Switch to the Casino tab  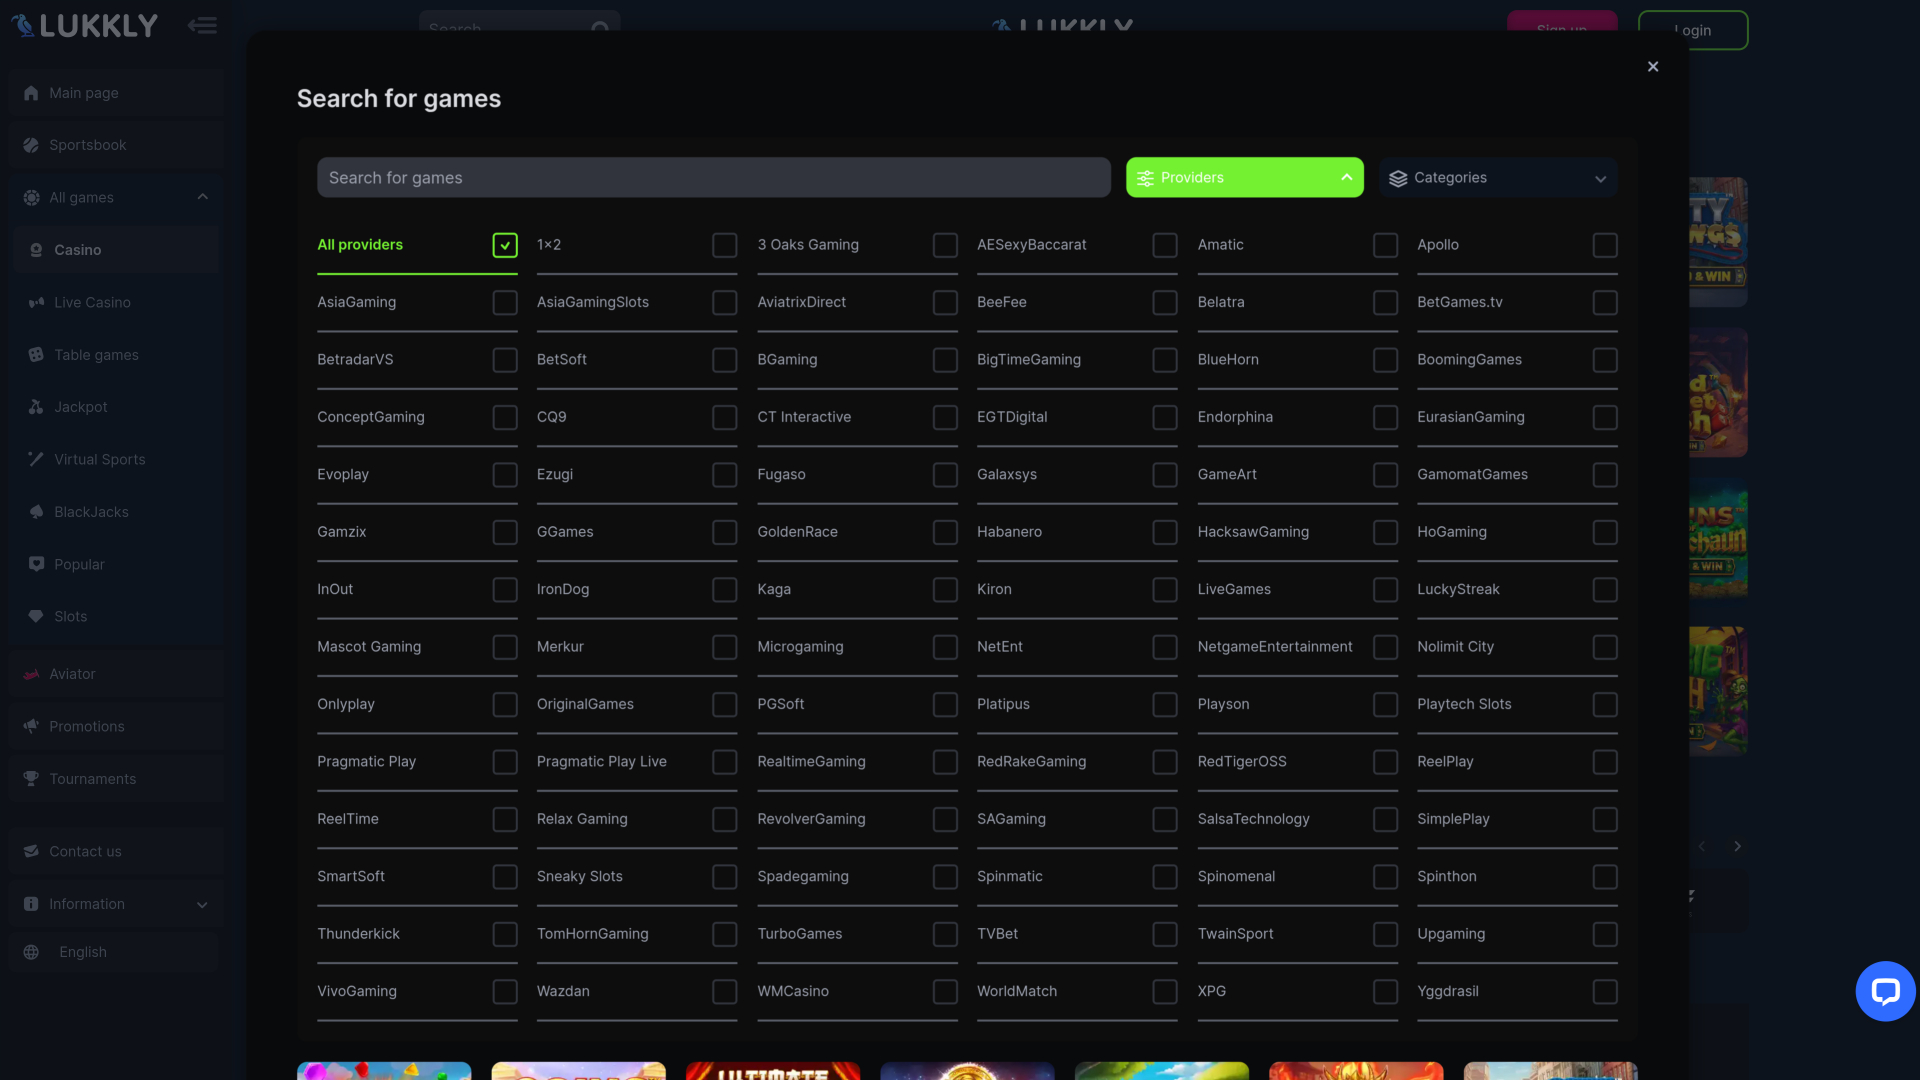point(78,250)
